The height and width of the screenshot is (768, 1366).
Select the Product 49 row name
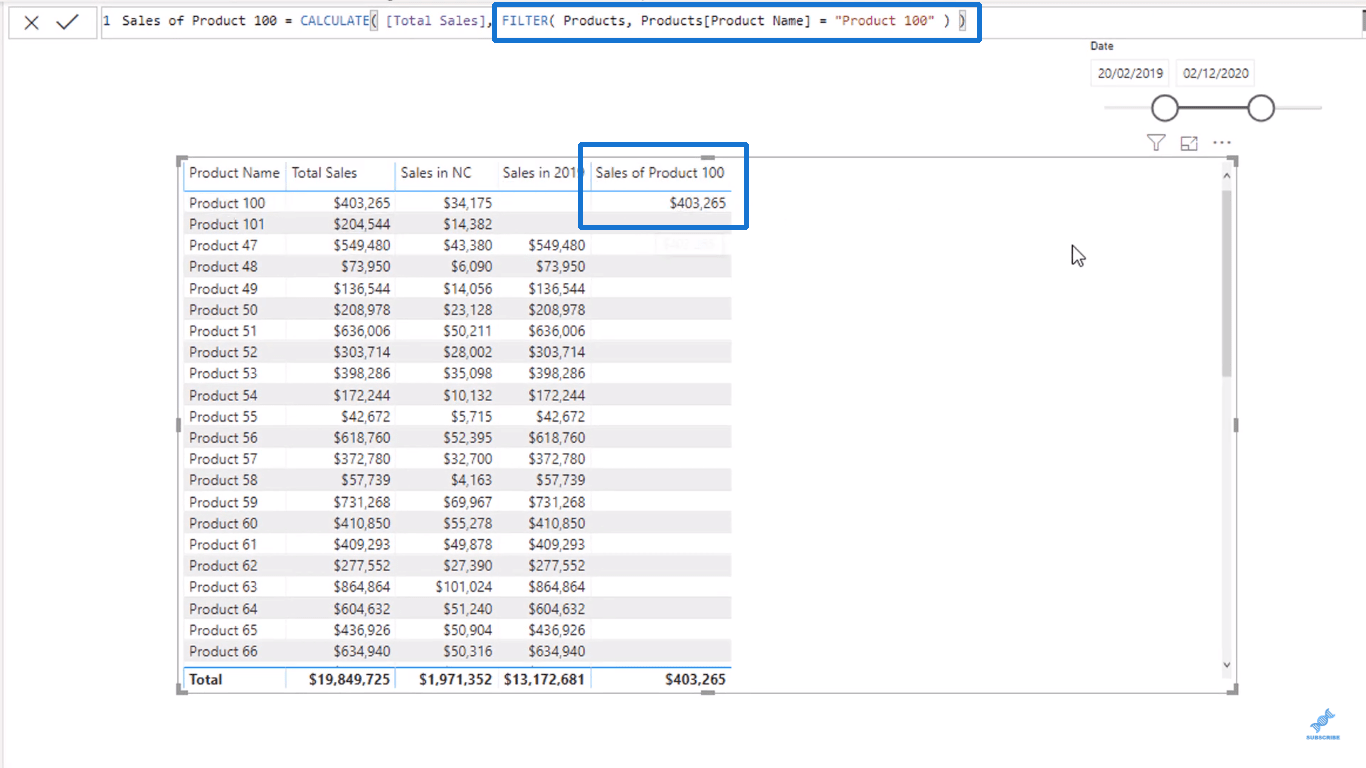pos(223,288)
